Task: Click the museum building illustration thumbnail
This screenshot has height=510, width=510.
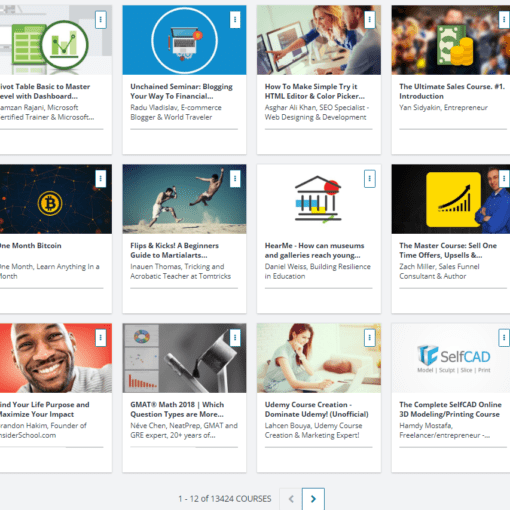Action: 319,199
